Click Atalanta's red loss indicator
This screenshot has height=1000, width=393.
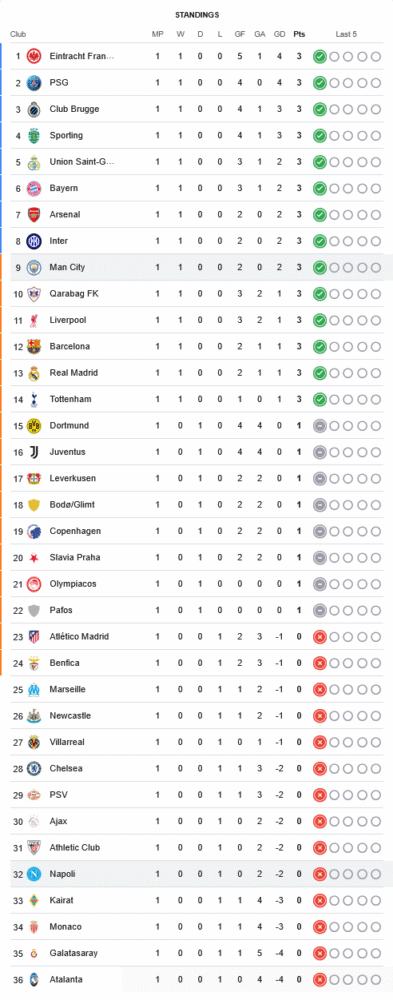320,979
